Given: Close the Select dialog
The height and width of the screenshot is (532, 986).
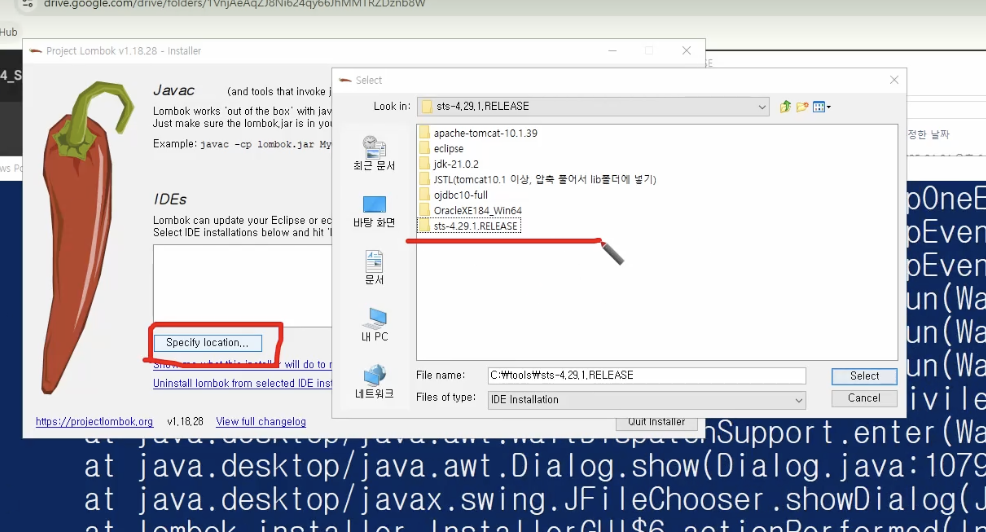Looking at the screenshot, I should click(894, 80).
